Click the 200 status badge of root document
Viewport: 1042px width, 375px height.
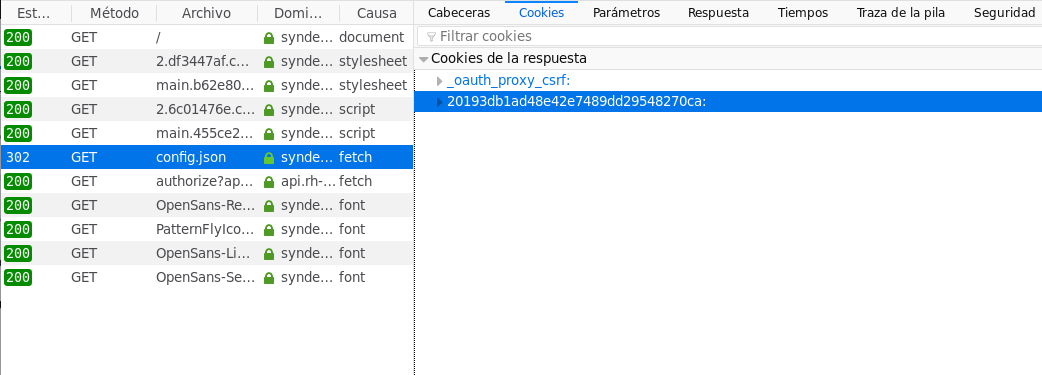pos(18,38)
